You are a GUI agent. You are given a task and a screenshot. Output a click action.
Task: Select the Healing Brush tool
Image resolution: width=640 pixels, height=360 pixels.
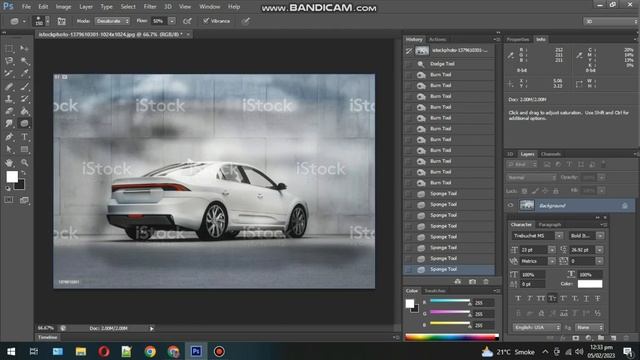9,86
